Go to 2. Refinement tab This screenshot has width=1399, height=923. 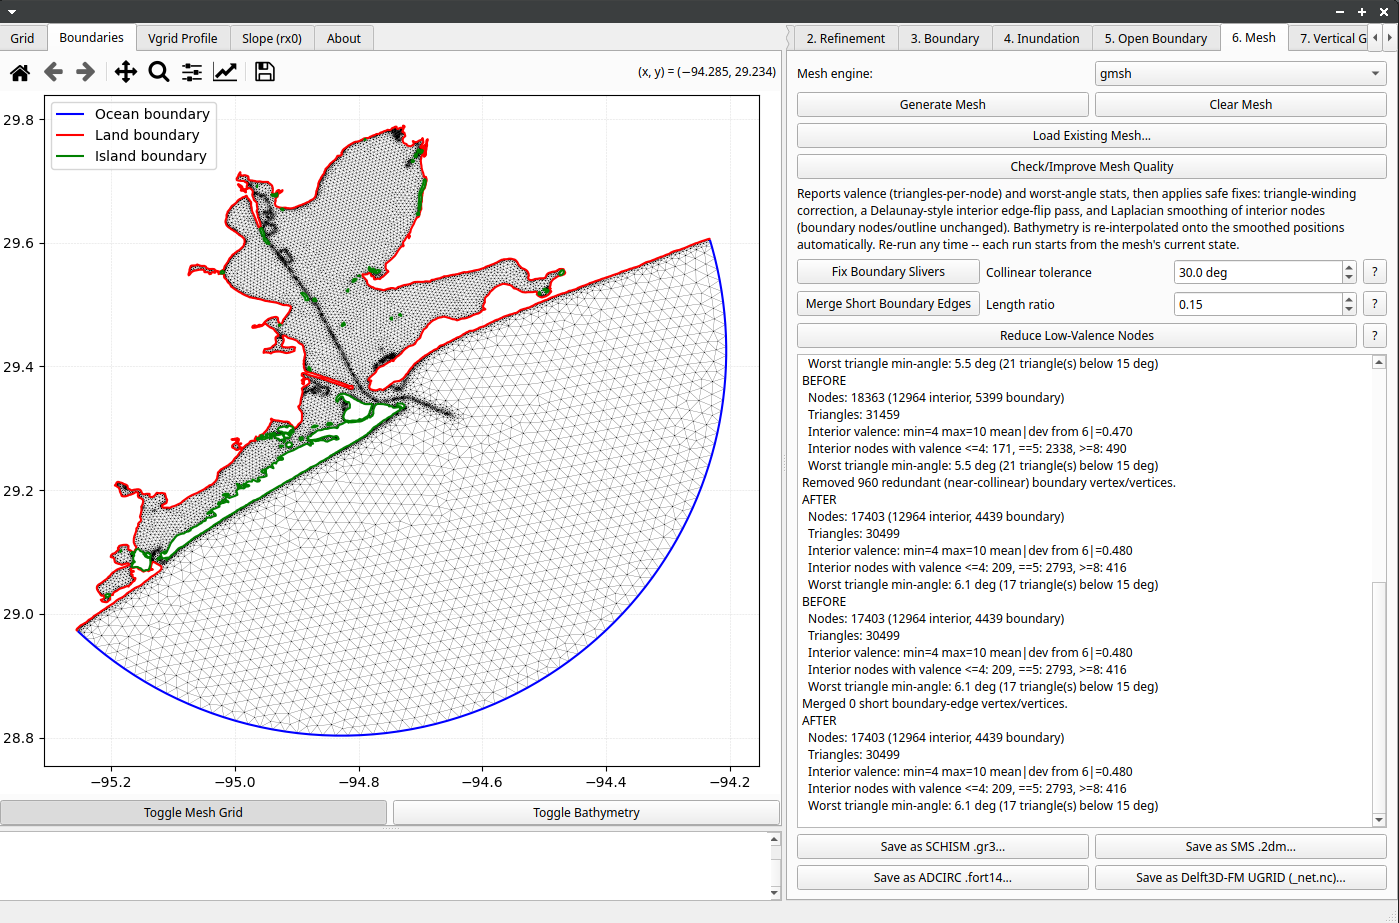tap(846, 38)
